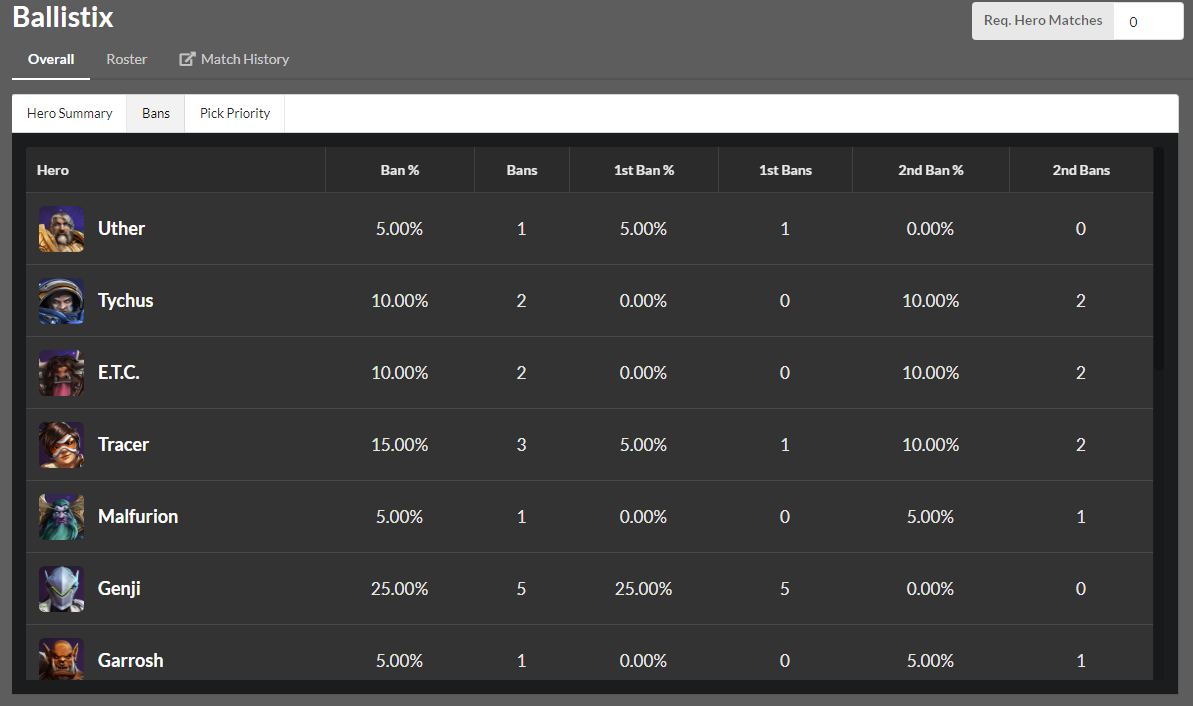Click the Malfurion hero name
The height and width of the screenshot is (706, 1193).
[x=138, y=516]
